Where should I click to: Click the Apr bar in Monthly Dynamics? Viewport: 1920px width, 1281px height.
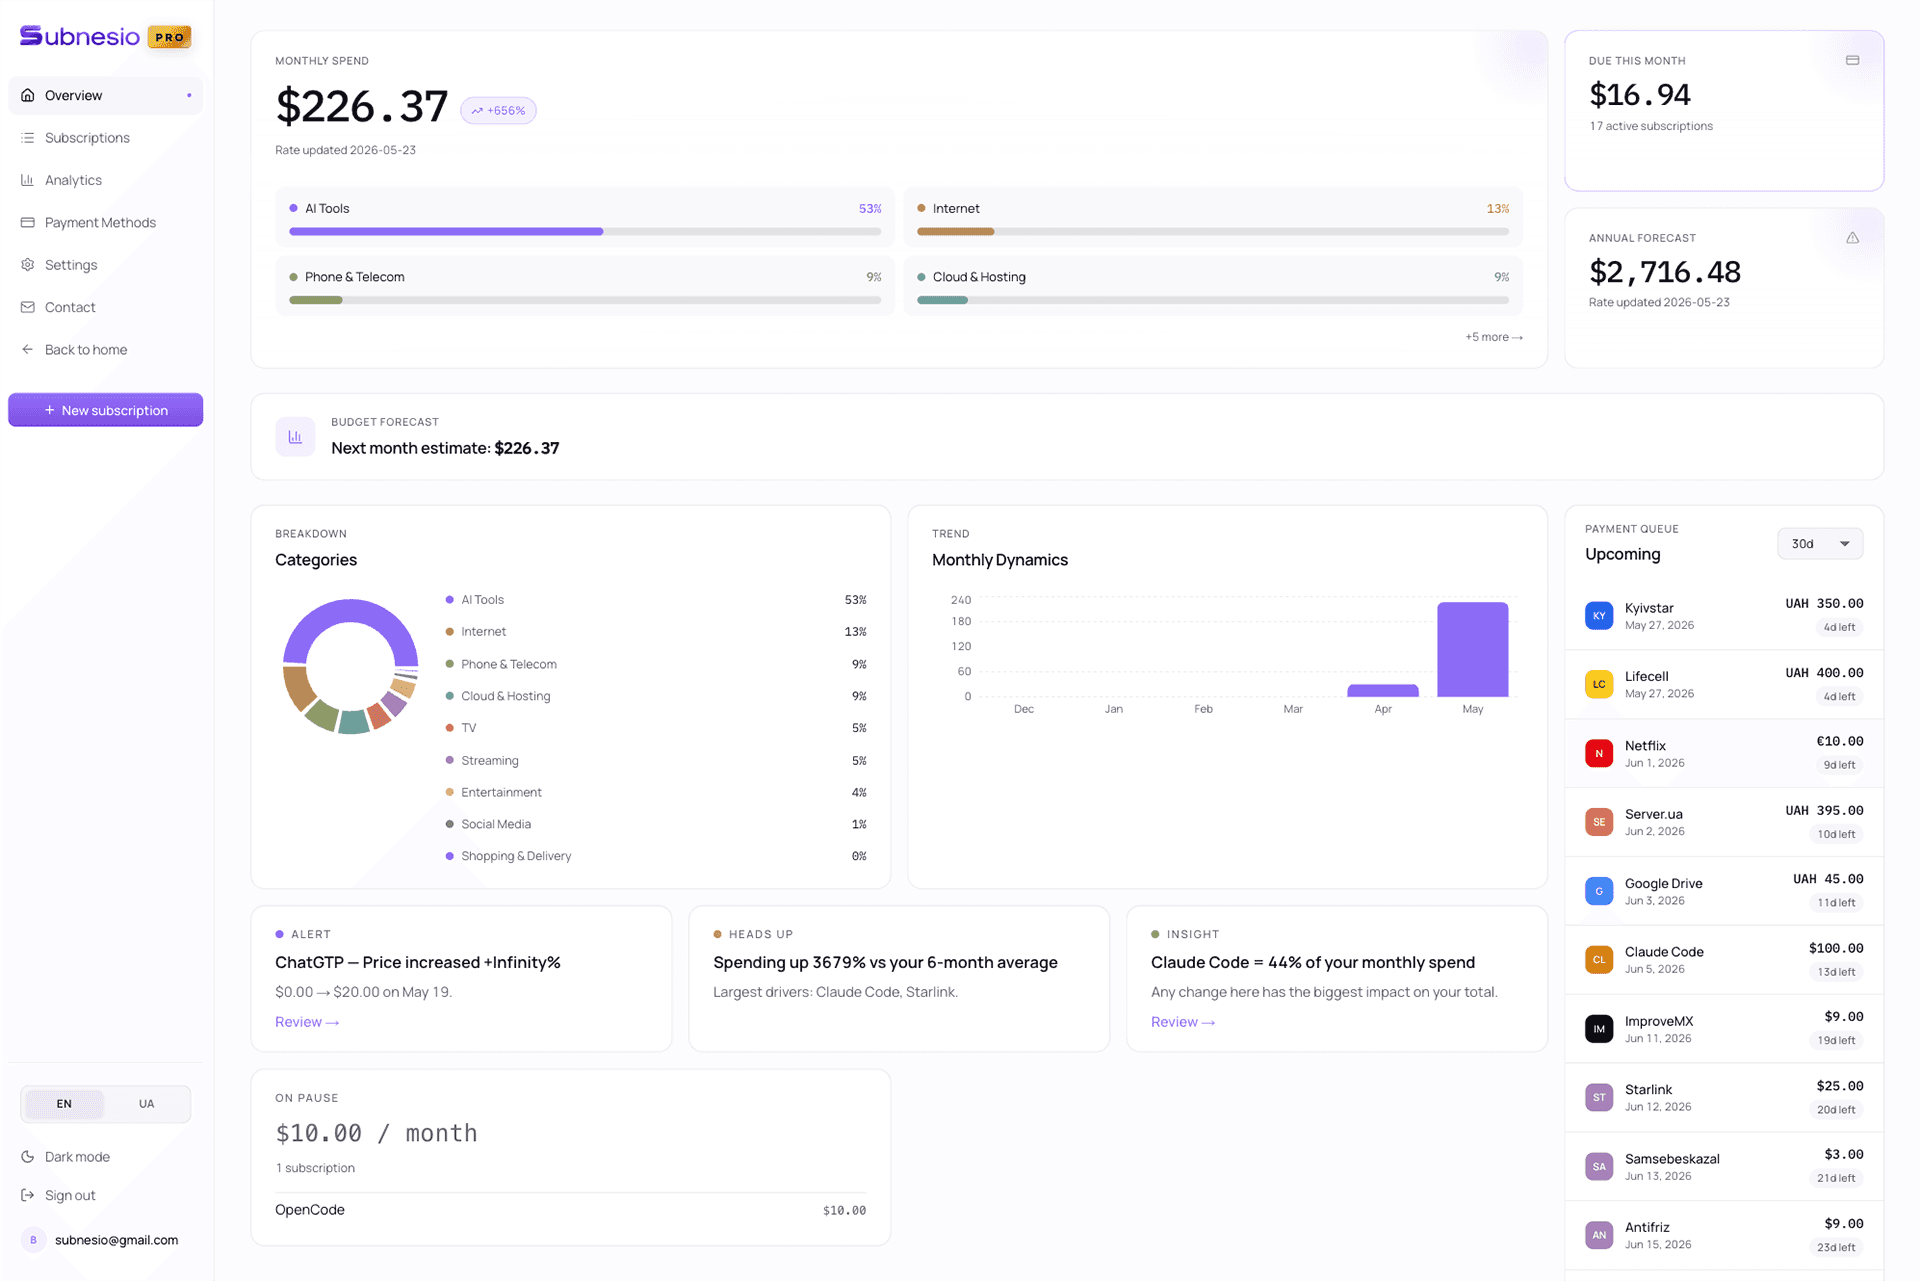tap(1382, 691)
